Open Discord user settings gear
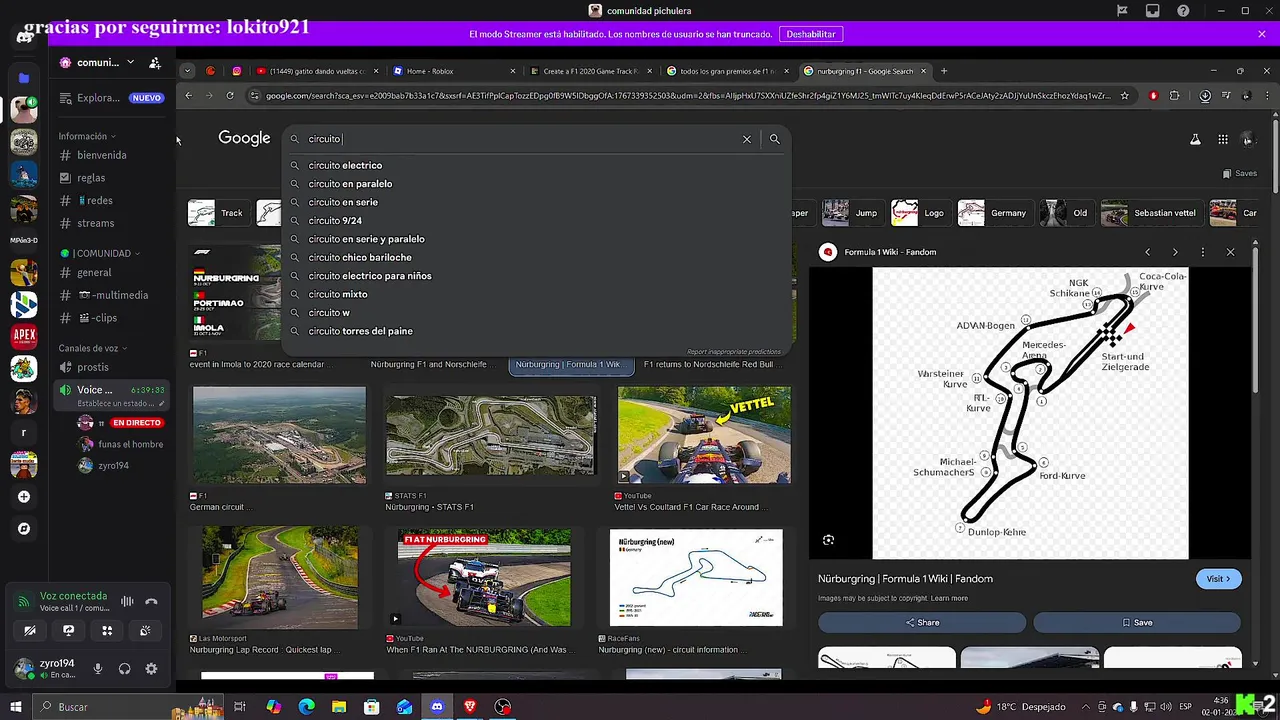The height and width of the screenshot is (720, 1280). point(151,669)
